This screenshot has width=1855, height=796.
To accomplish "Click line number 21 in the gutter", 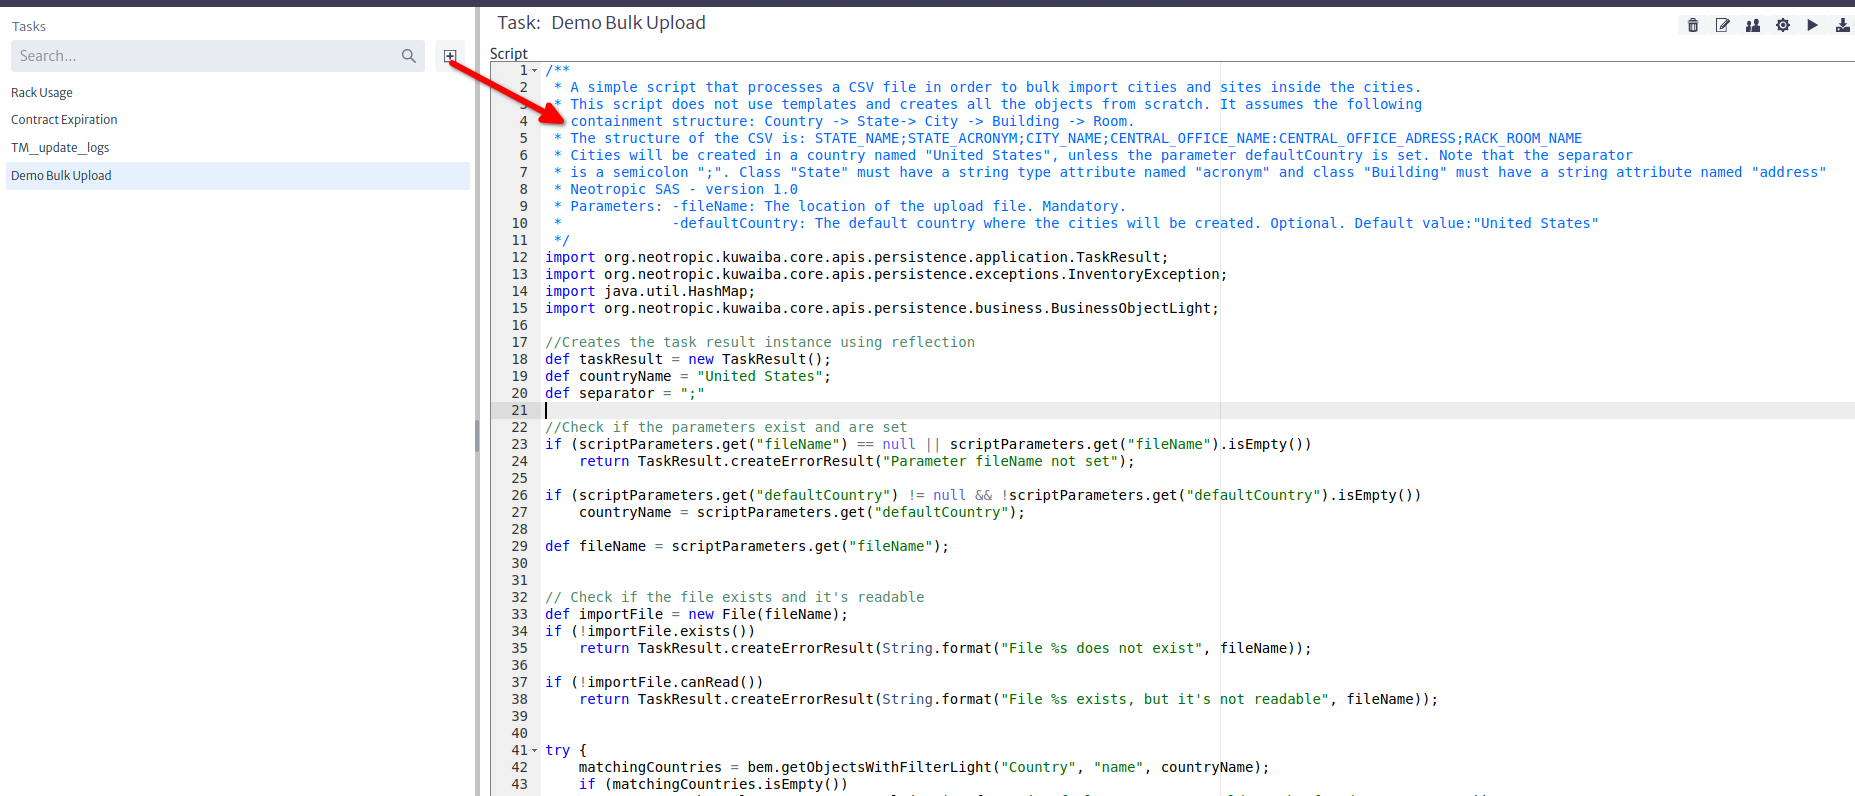I will pos(519,410).
